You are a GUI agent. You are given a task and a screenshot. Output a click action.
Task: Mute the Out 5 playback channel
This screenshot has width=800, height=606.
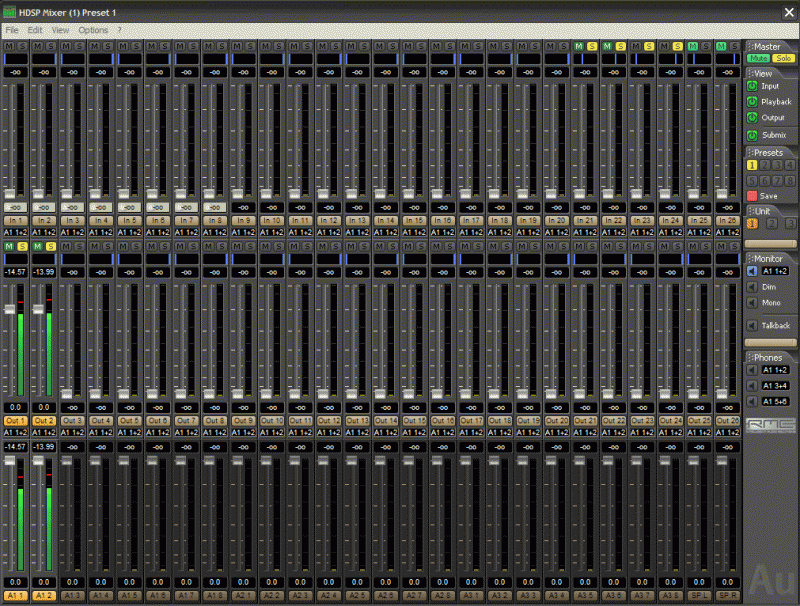coord(123,247)
